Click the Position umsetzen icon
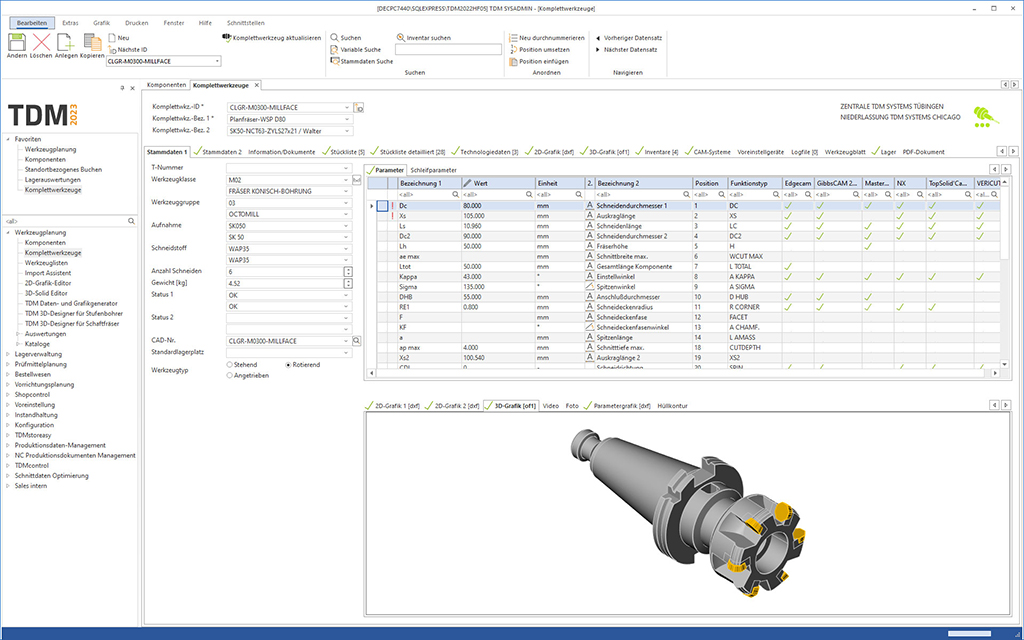The height and width of the screenshot is (640, 1024). 513,50
